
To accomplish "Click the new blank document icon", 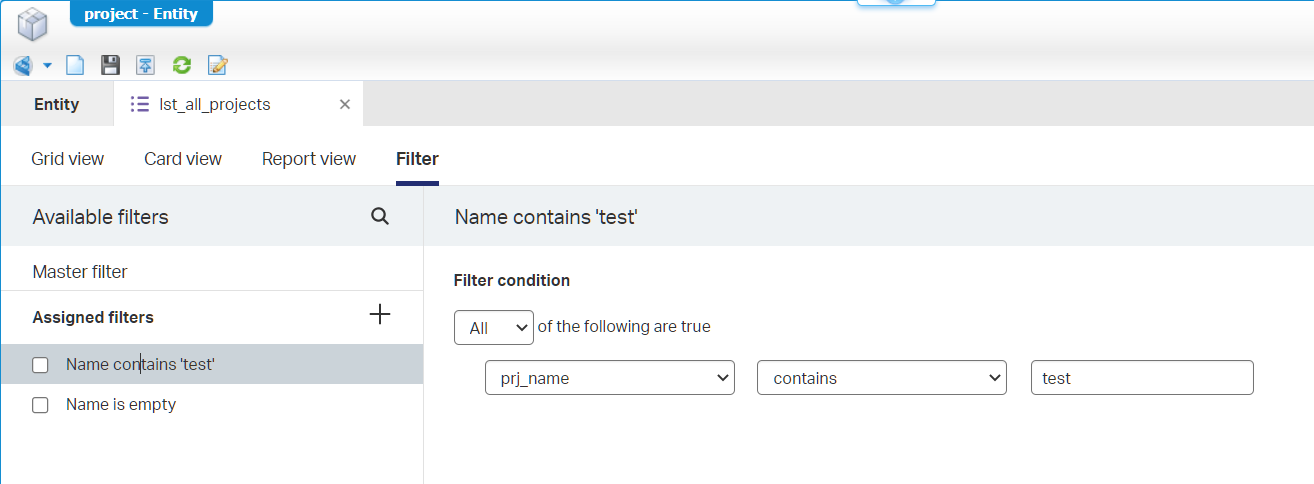I will tap(75, 66).
